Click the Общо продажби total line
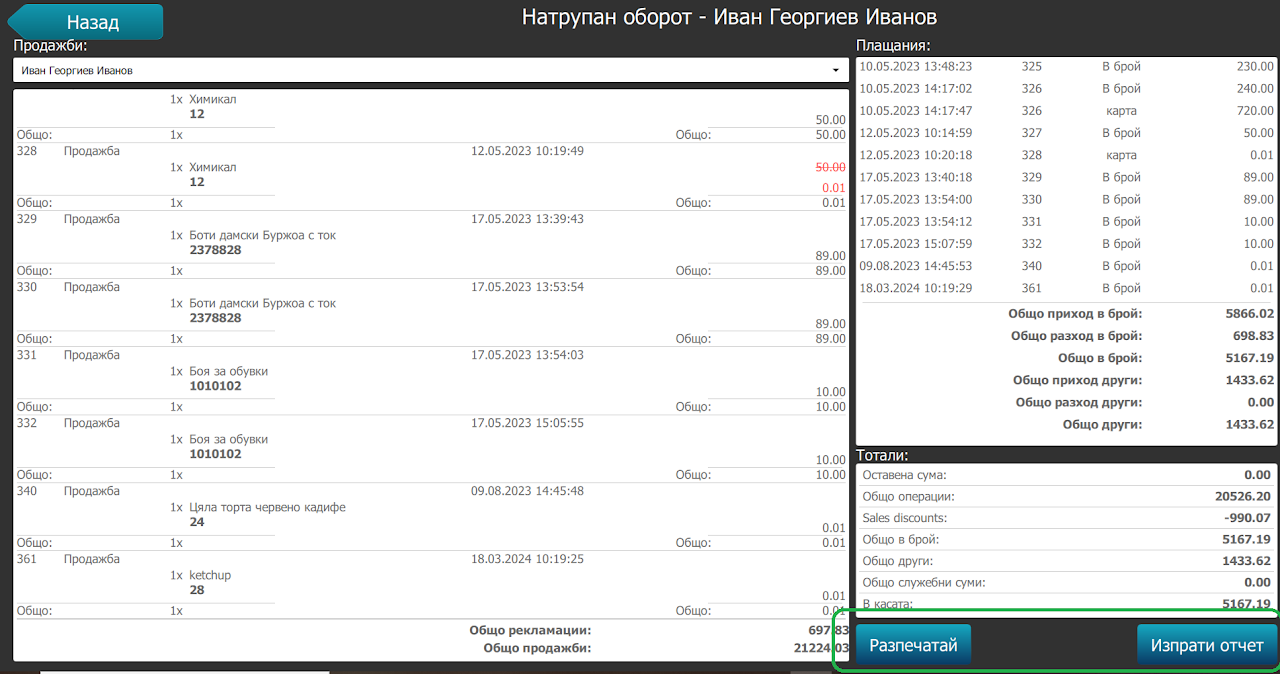 [x=664, y=648]
